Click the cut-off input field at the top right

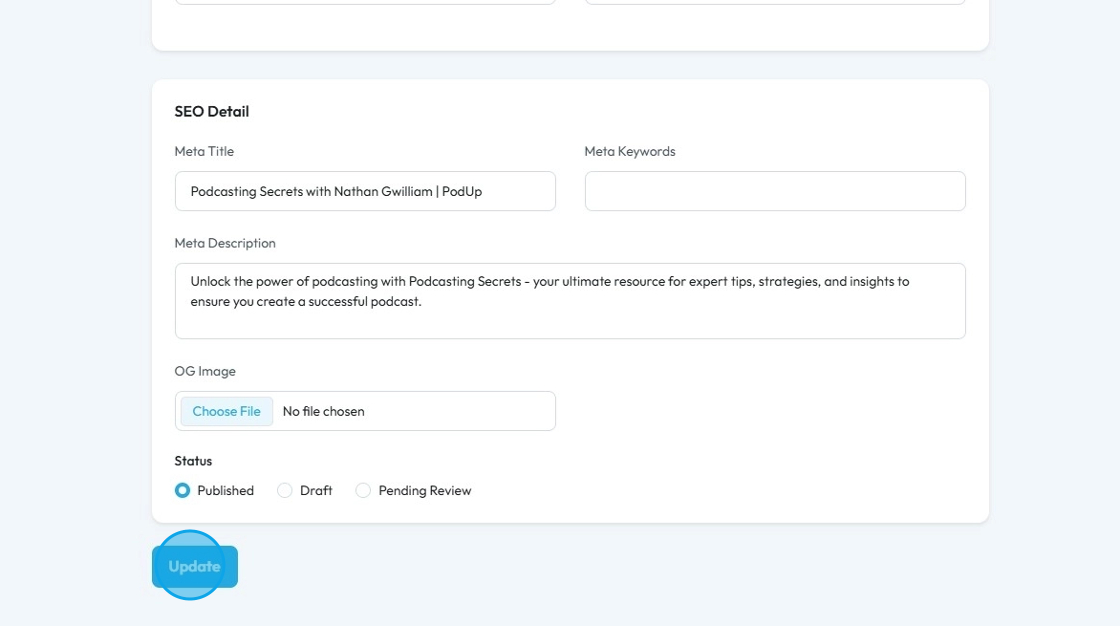(x=775, y=2)
